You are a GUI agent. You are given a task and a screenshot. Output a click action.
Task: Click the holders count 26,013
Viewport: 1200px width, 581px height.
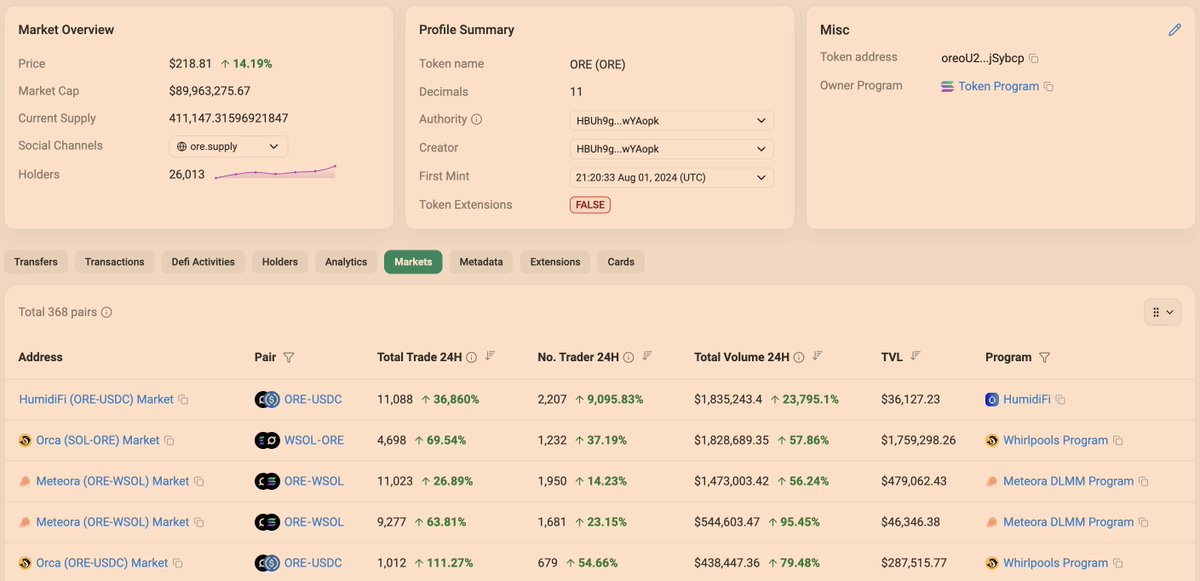pos(187,174)
